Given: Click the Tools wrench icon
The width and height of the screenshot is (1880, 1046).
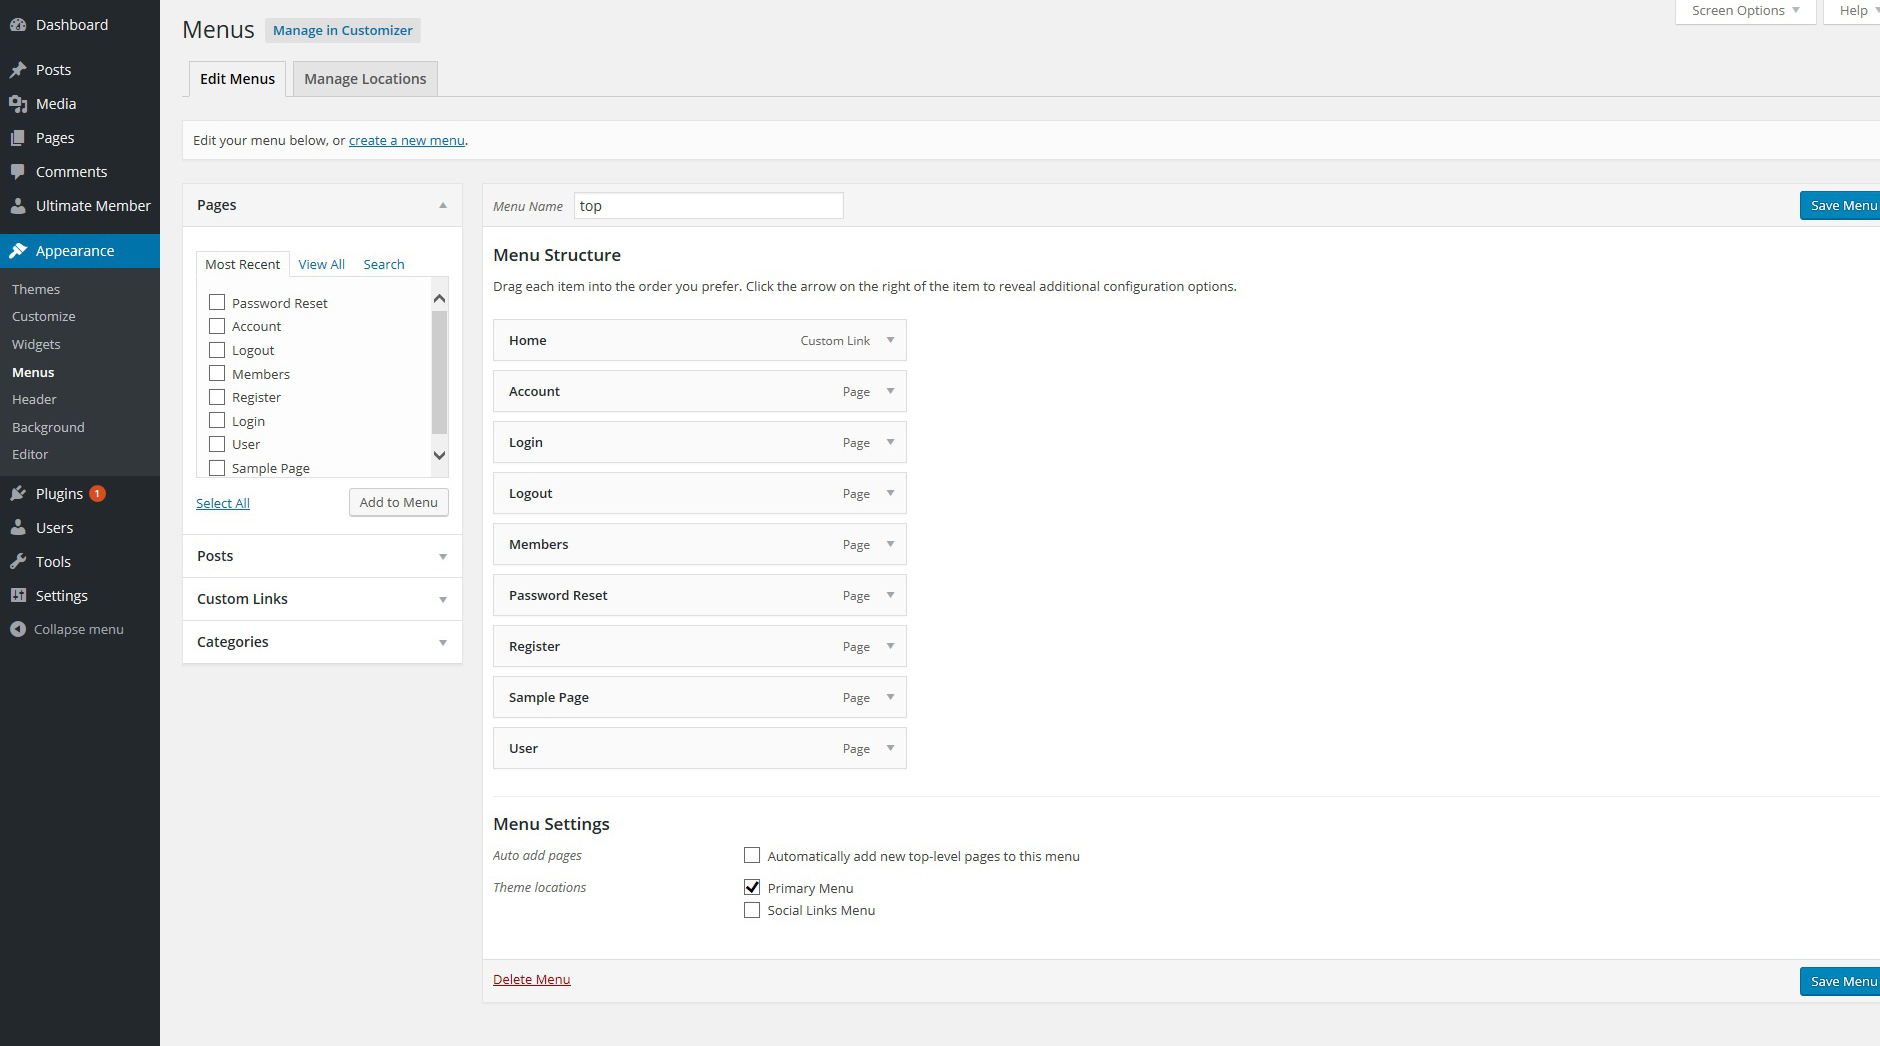Looking at the screenshot, I should tap(18, 562).
